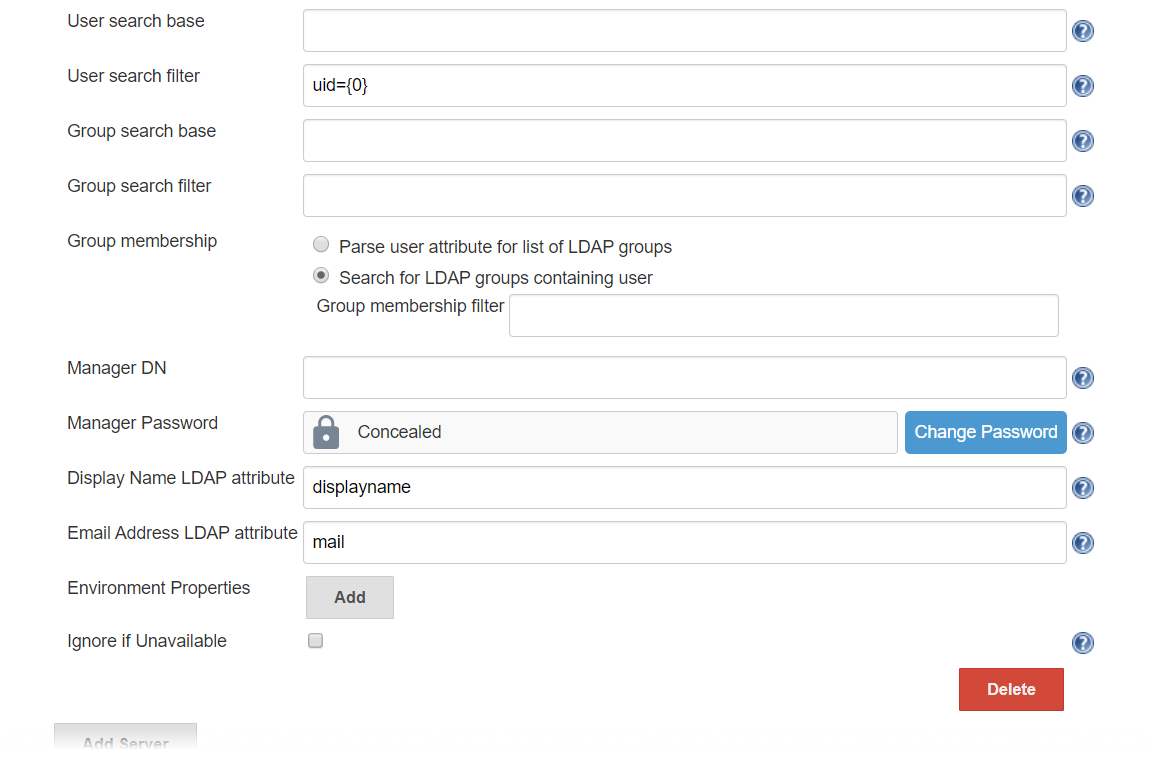The width and height of the screenshot is (1153, 763).
Task: Select Search for LDAP groups containing user
Action: click(321, 276)
